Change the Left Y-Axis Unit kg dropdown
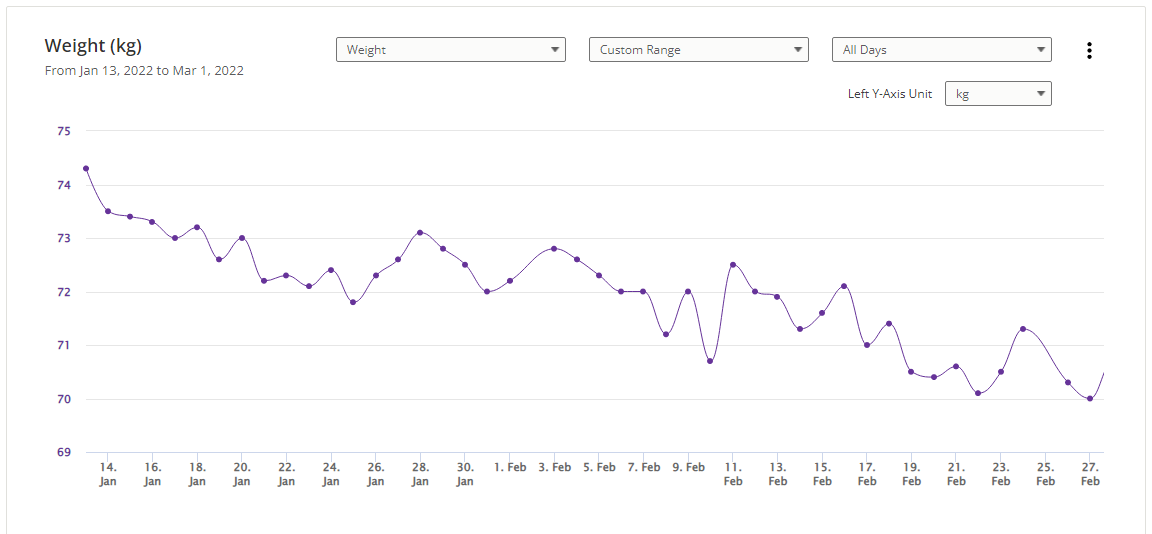Image resolution: width=1152 pixels, height=534 pixels. coord(998,94)
